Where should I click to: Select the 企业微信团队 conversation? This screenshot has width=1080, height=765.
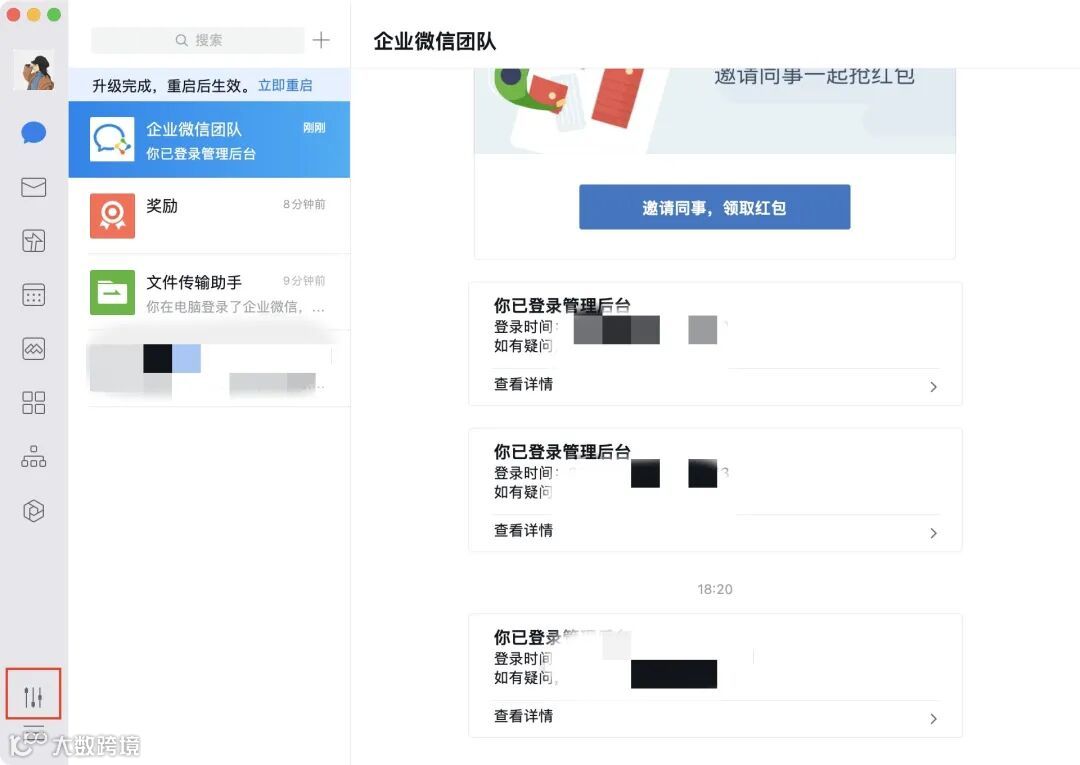tap(209, 140)
